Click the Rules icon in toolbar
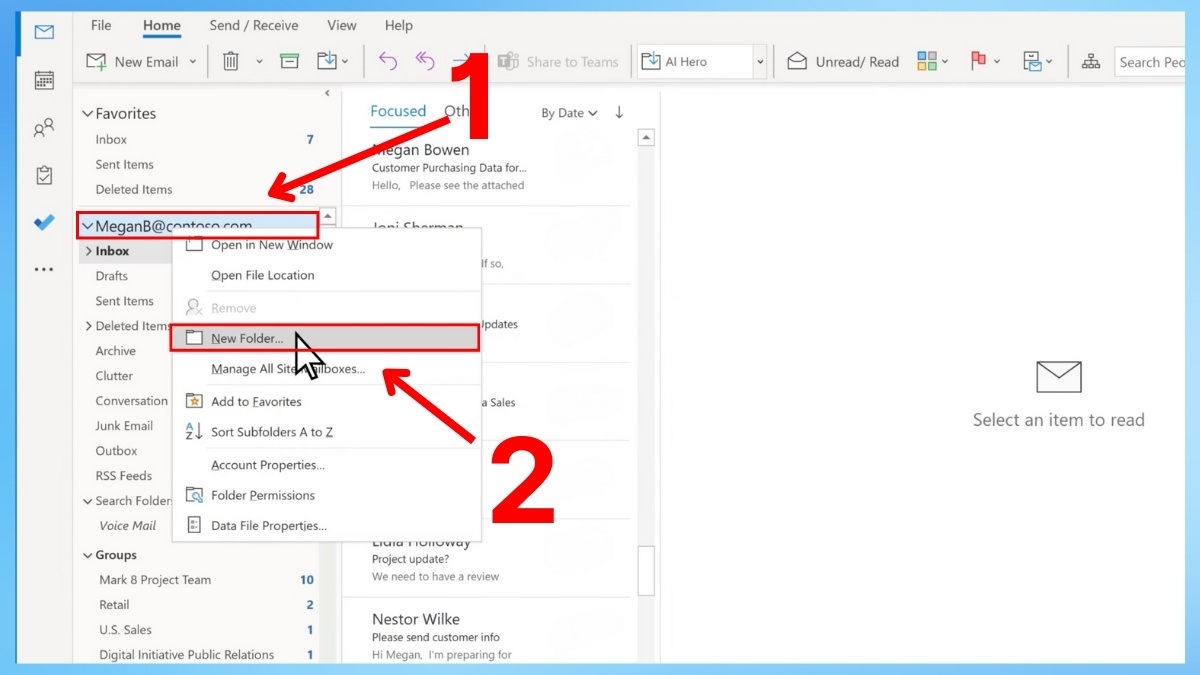1200x675 pixels. coord(1032,62)
